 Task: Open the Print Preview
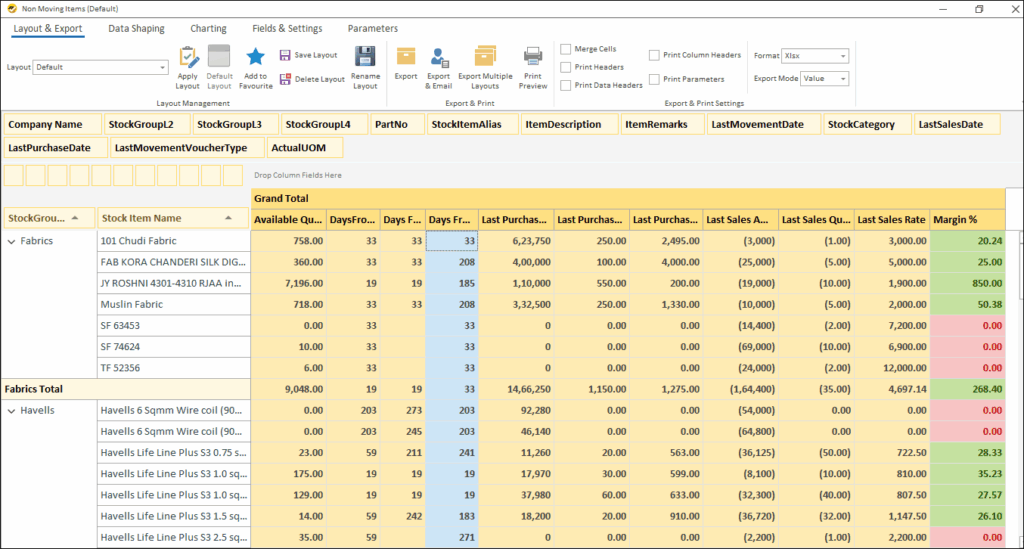click(x=533, y=57)
